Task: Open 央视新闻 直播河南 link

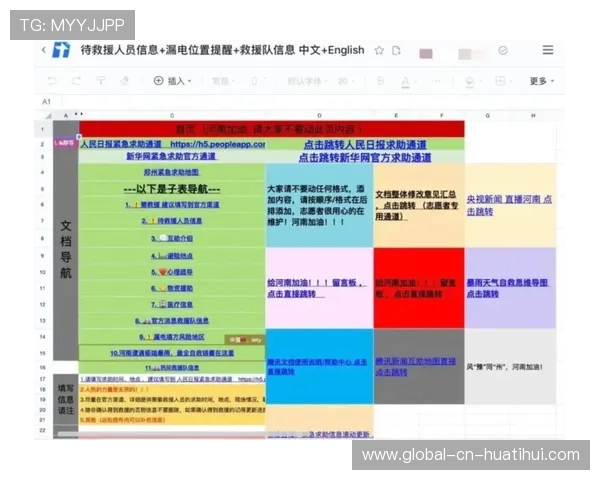Action: [509, 206]
